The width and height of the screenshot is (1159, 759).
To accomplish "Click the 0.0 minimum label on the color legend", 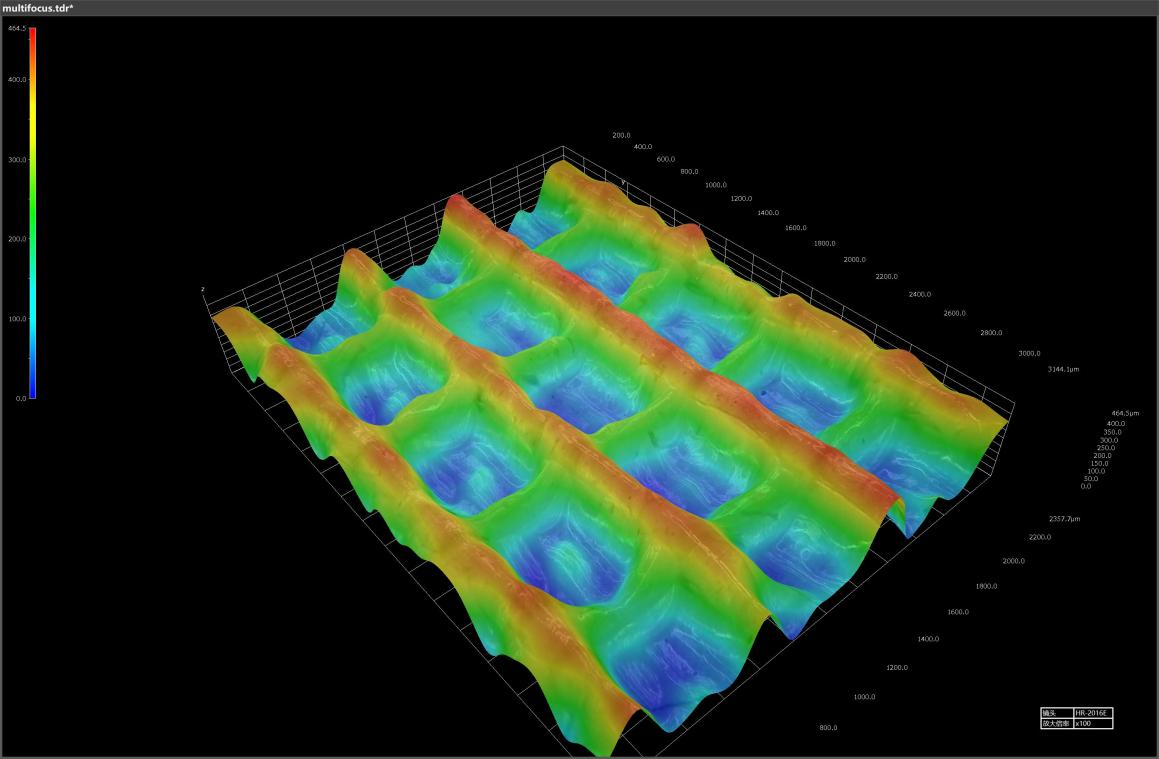I will [x=21, y=398].
